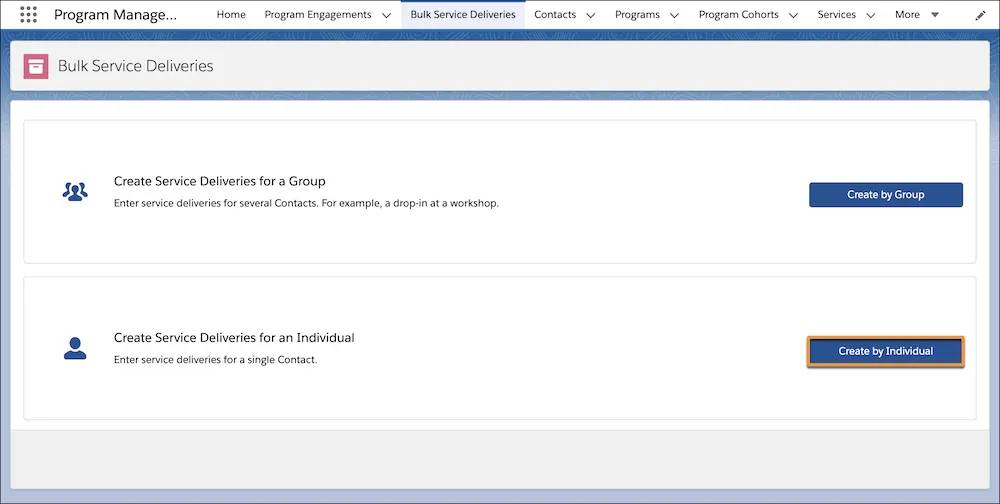This screenshot has height=504, width=1000.
Task: Open the More navigation menu
Action: click(917, 15)
